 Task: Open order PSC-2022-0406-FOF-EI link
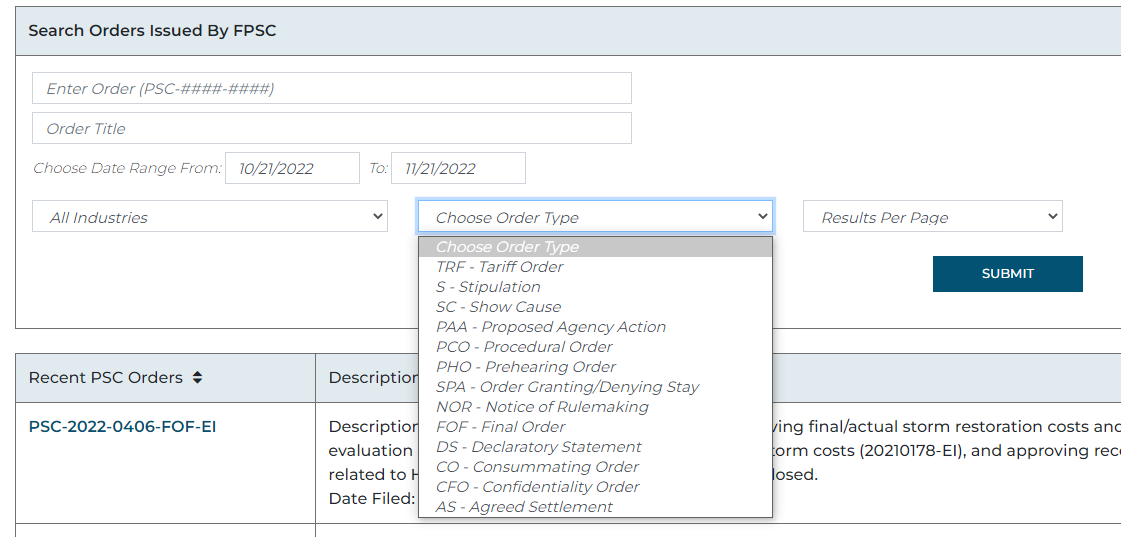pos(122,427)
